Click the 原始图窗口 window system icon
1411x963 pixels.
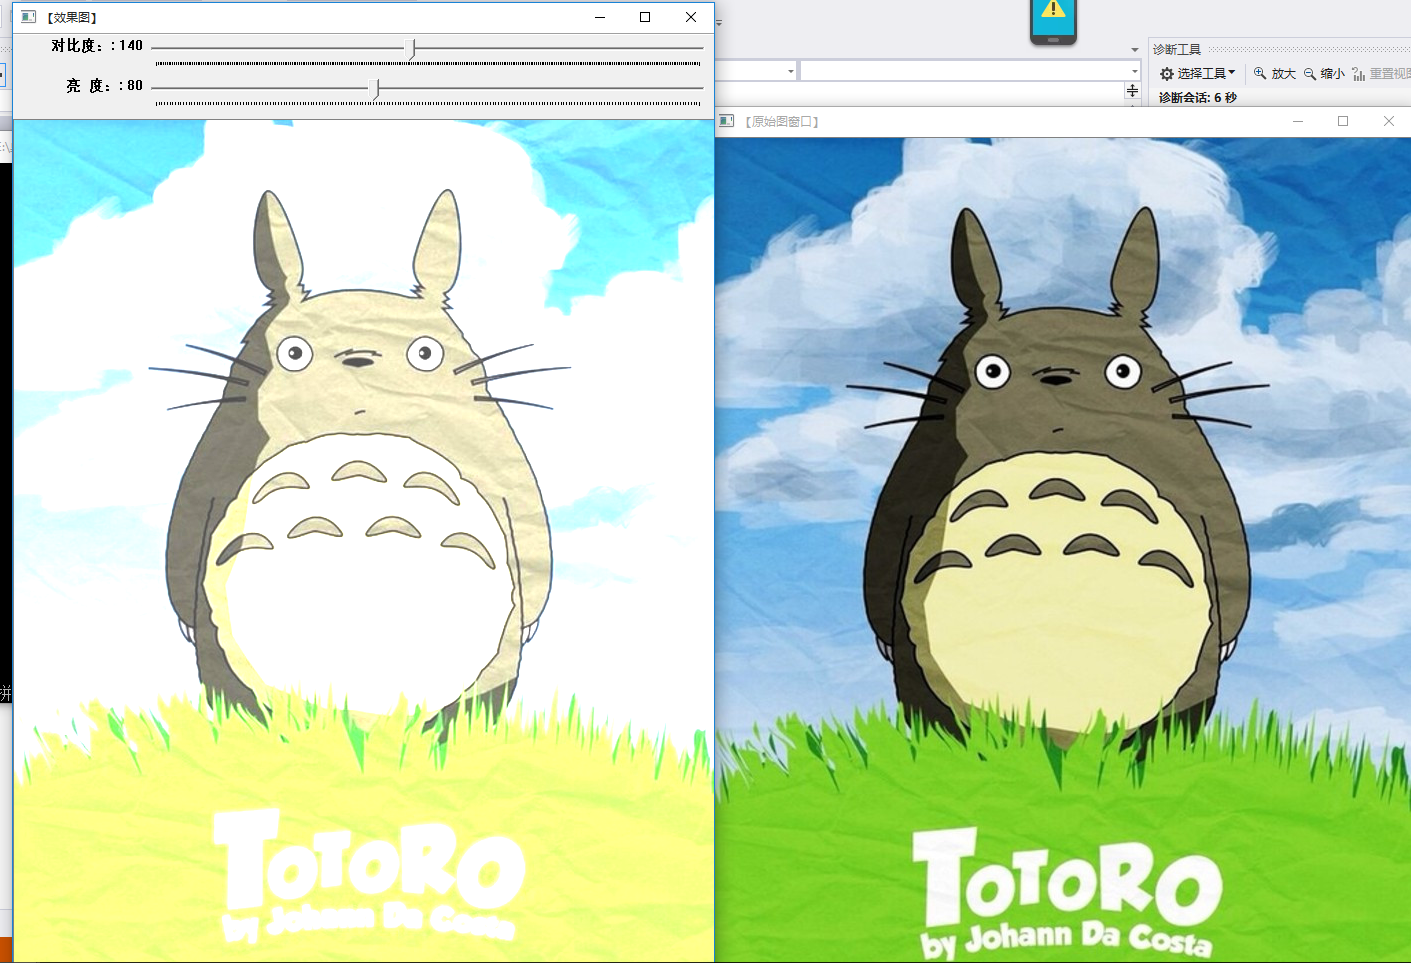pyautogui.click(x=727, y=121)
